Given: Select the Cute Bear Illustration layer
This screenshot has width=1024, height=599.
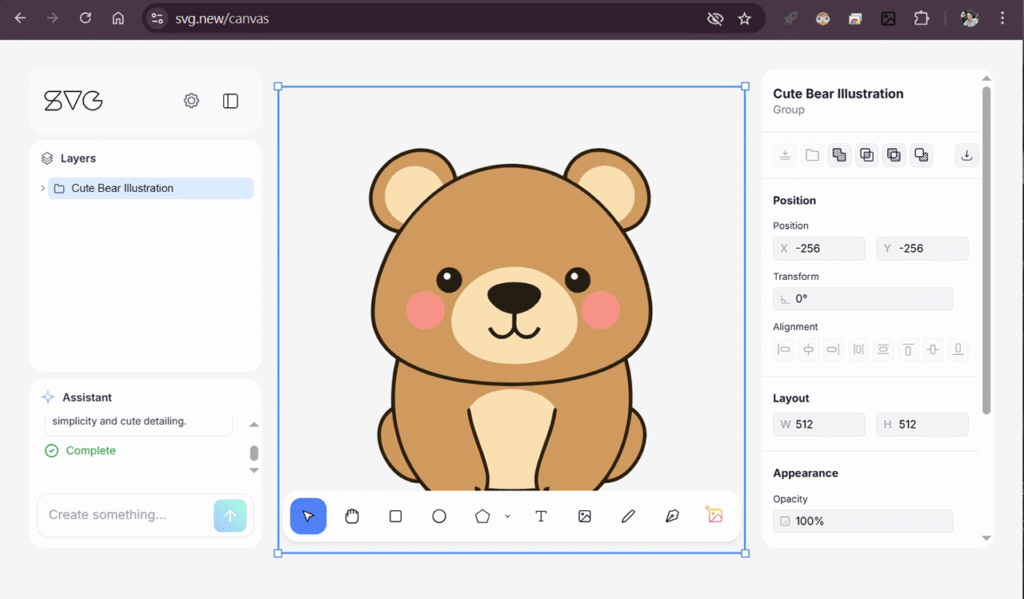Looking at the screenshot, I should point(150,188).
